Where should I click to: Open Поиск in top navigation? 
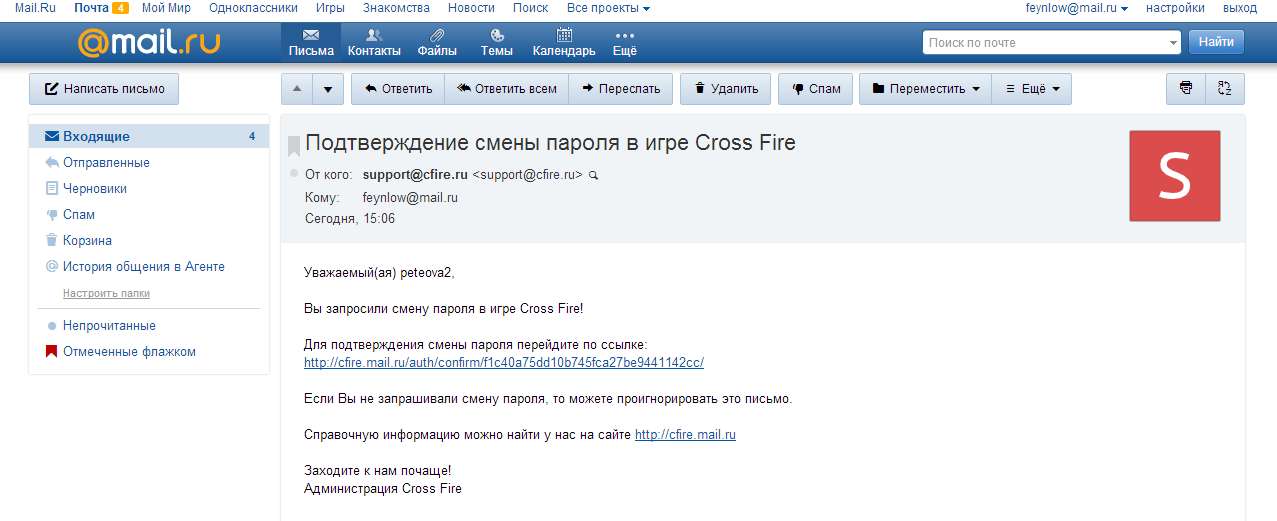(530, 8)
